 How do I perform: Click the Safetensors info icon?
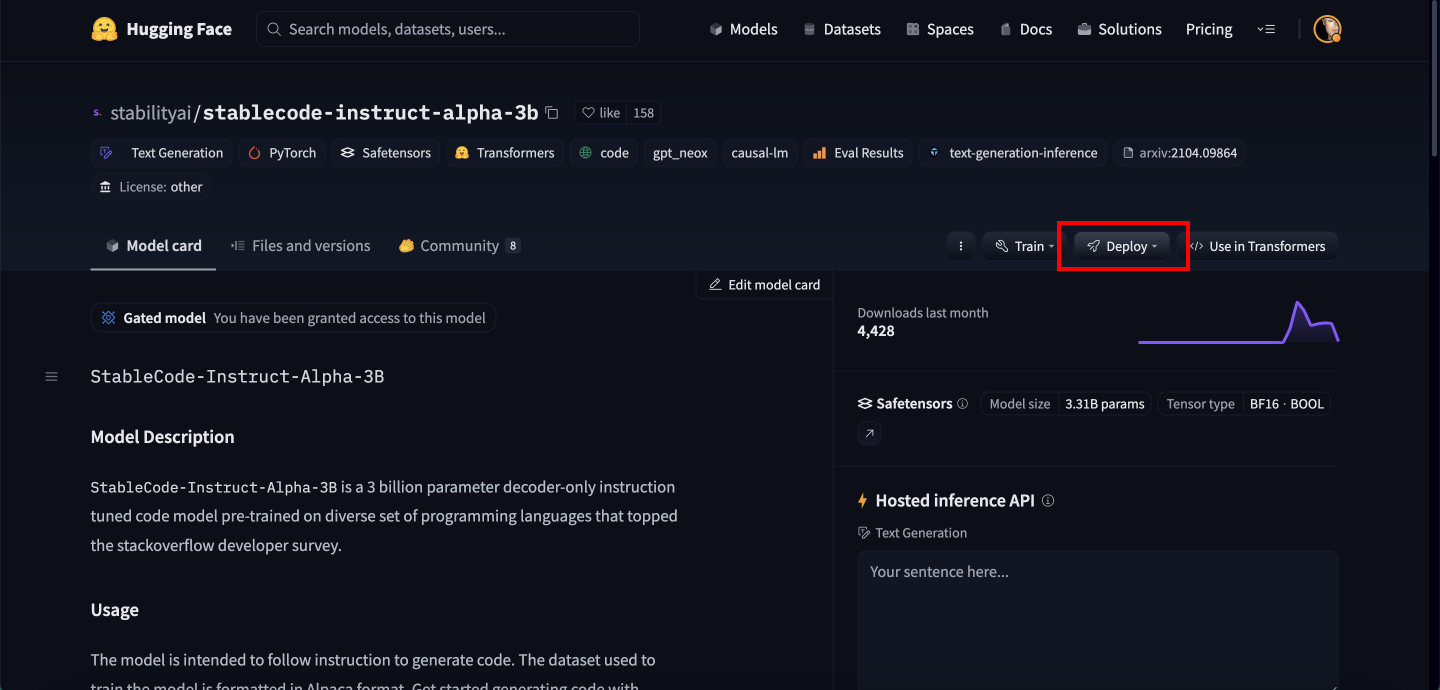point(962,404)
